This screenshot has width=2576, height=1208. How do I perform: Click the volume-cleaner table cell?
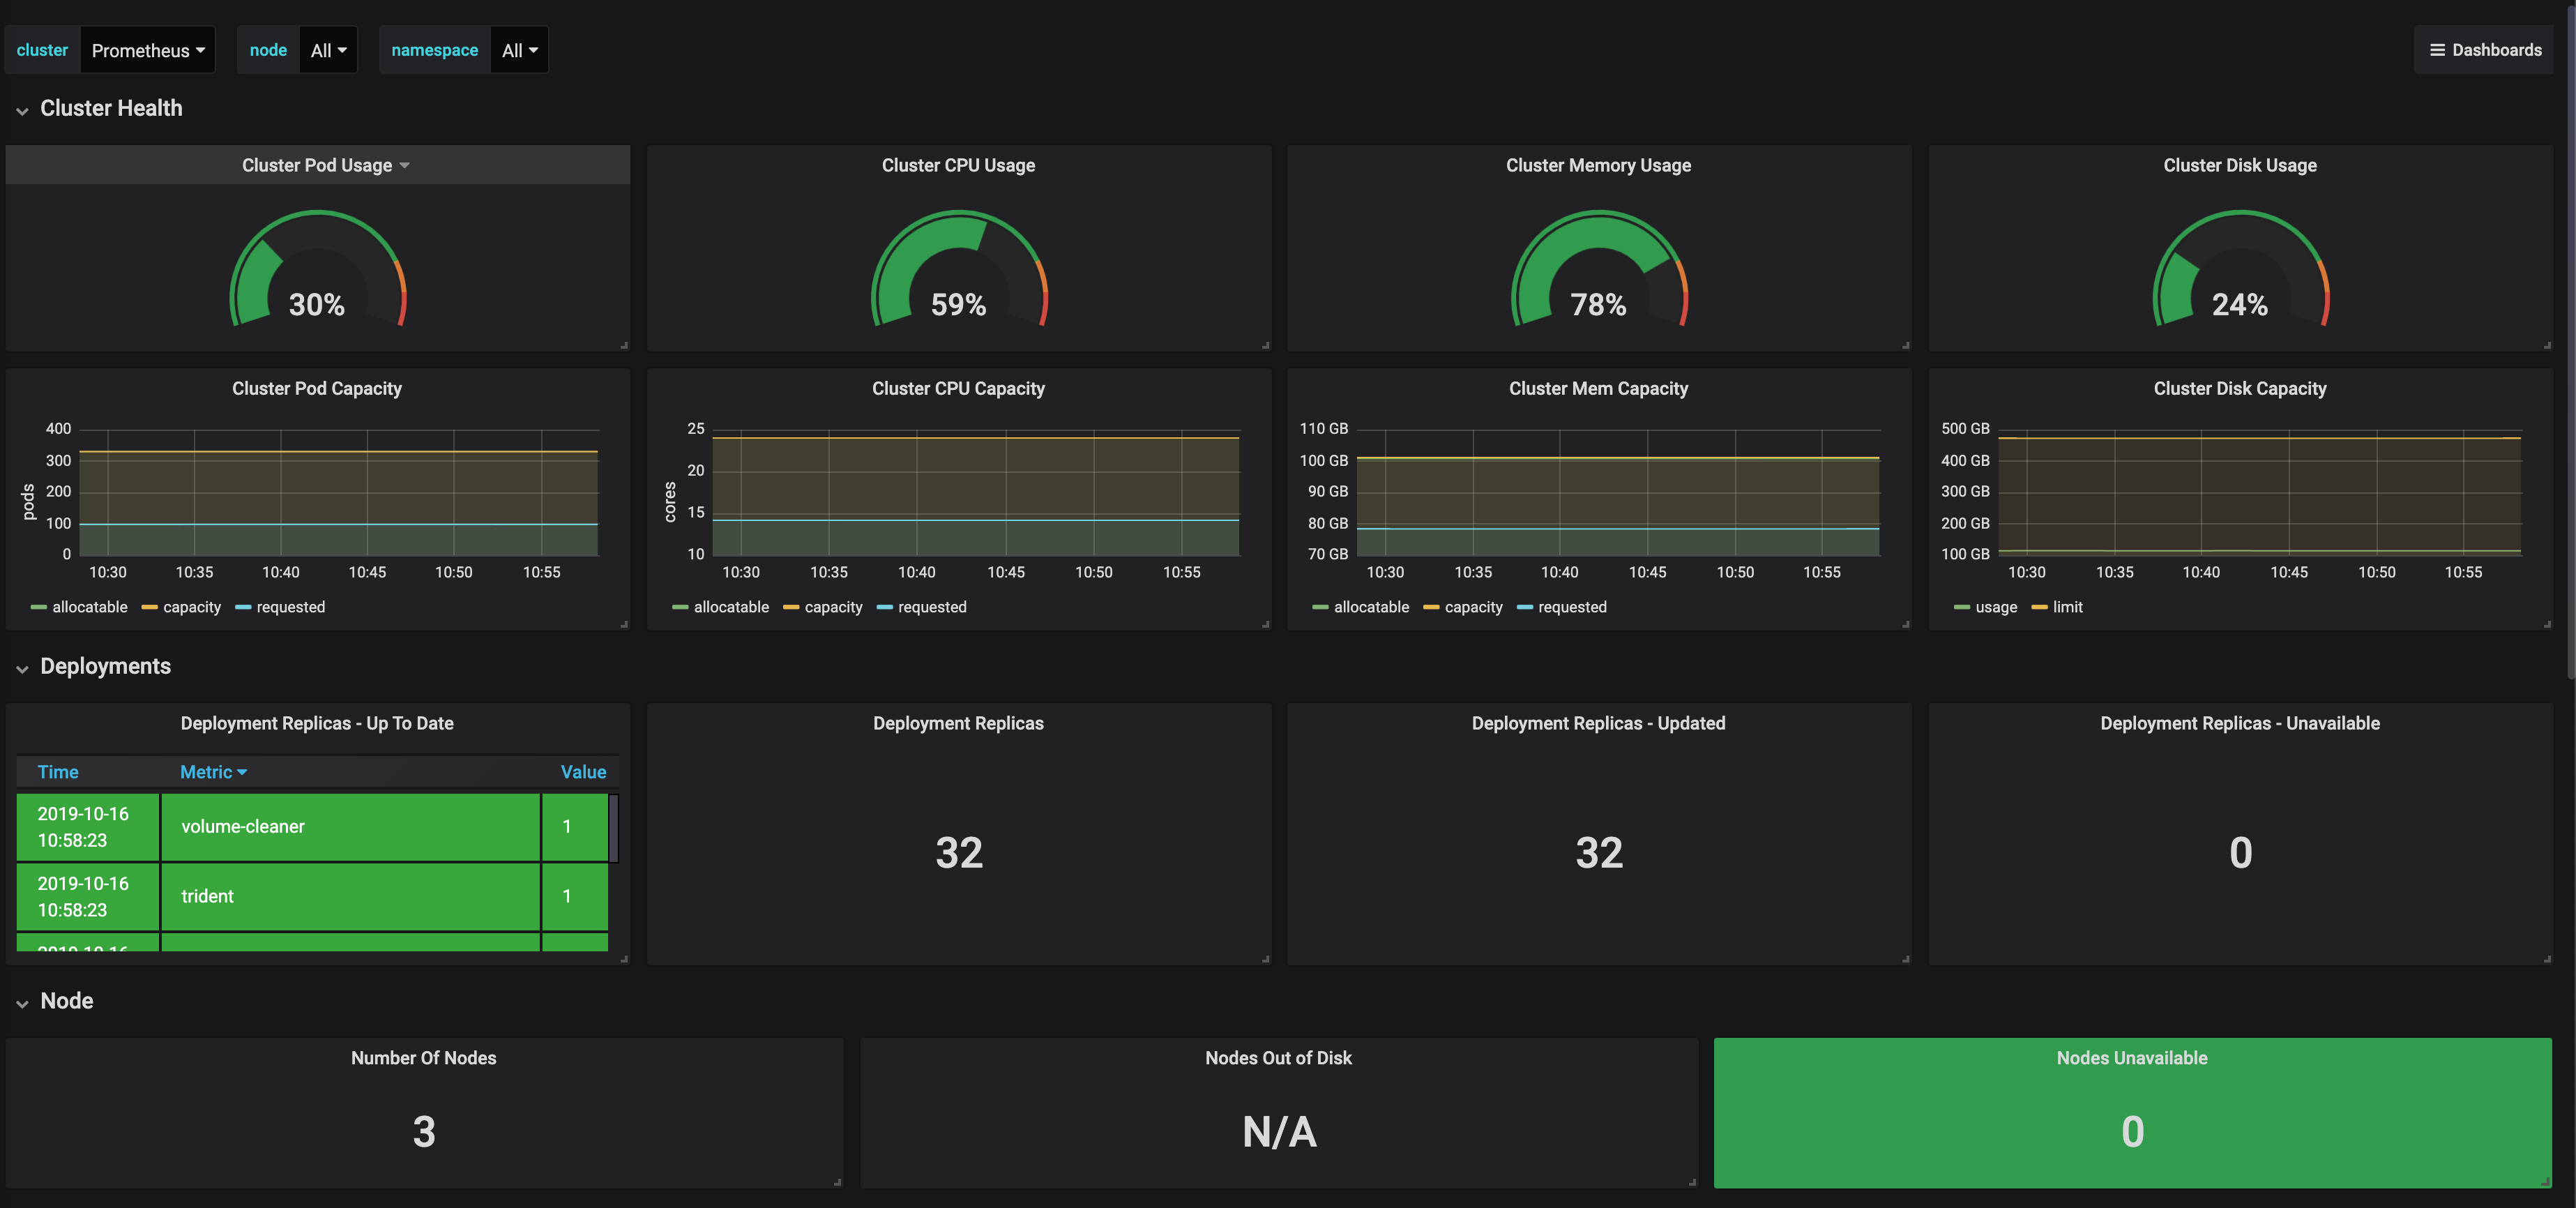350,827
